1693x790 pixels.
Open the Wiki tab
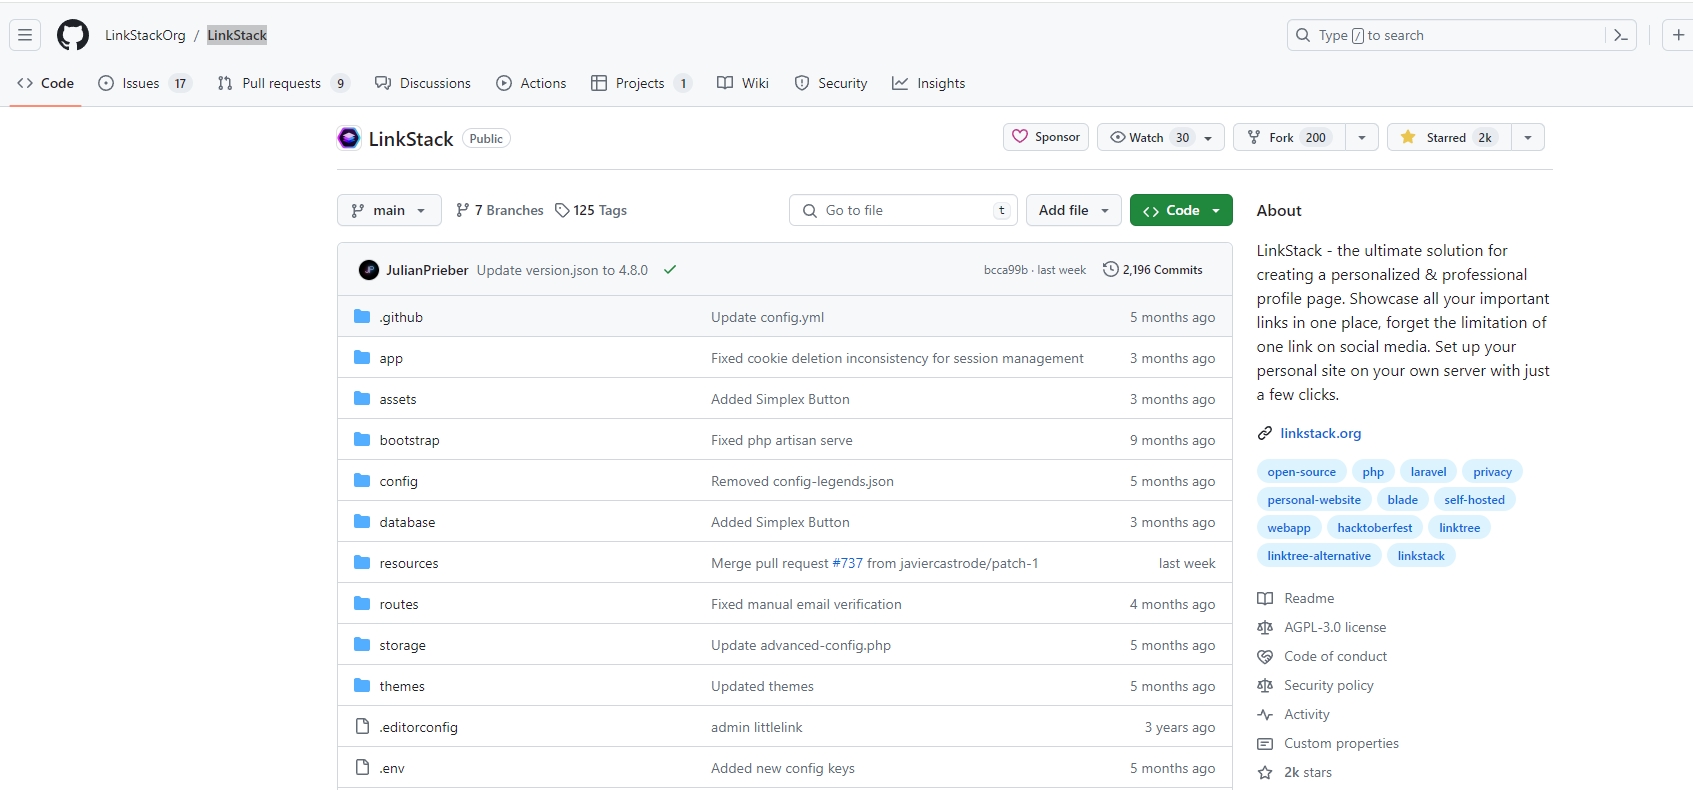pyautogui.click(x=743, y=83)
